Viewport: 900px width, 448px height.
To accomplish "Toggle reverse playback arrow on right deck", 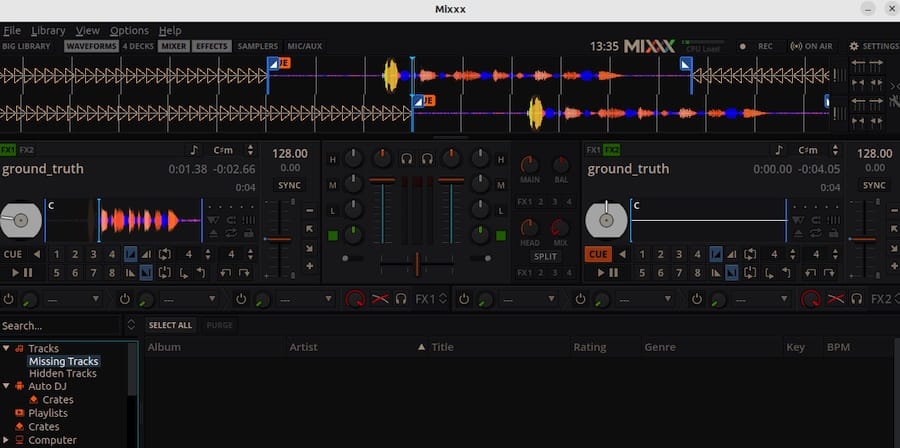I will pyautogui.click(x=622, y=254).
